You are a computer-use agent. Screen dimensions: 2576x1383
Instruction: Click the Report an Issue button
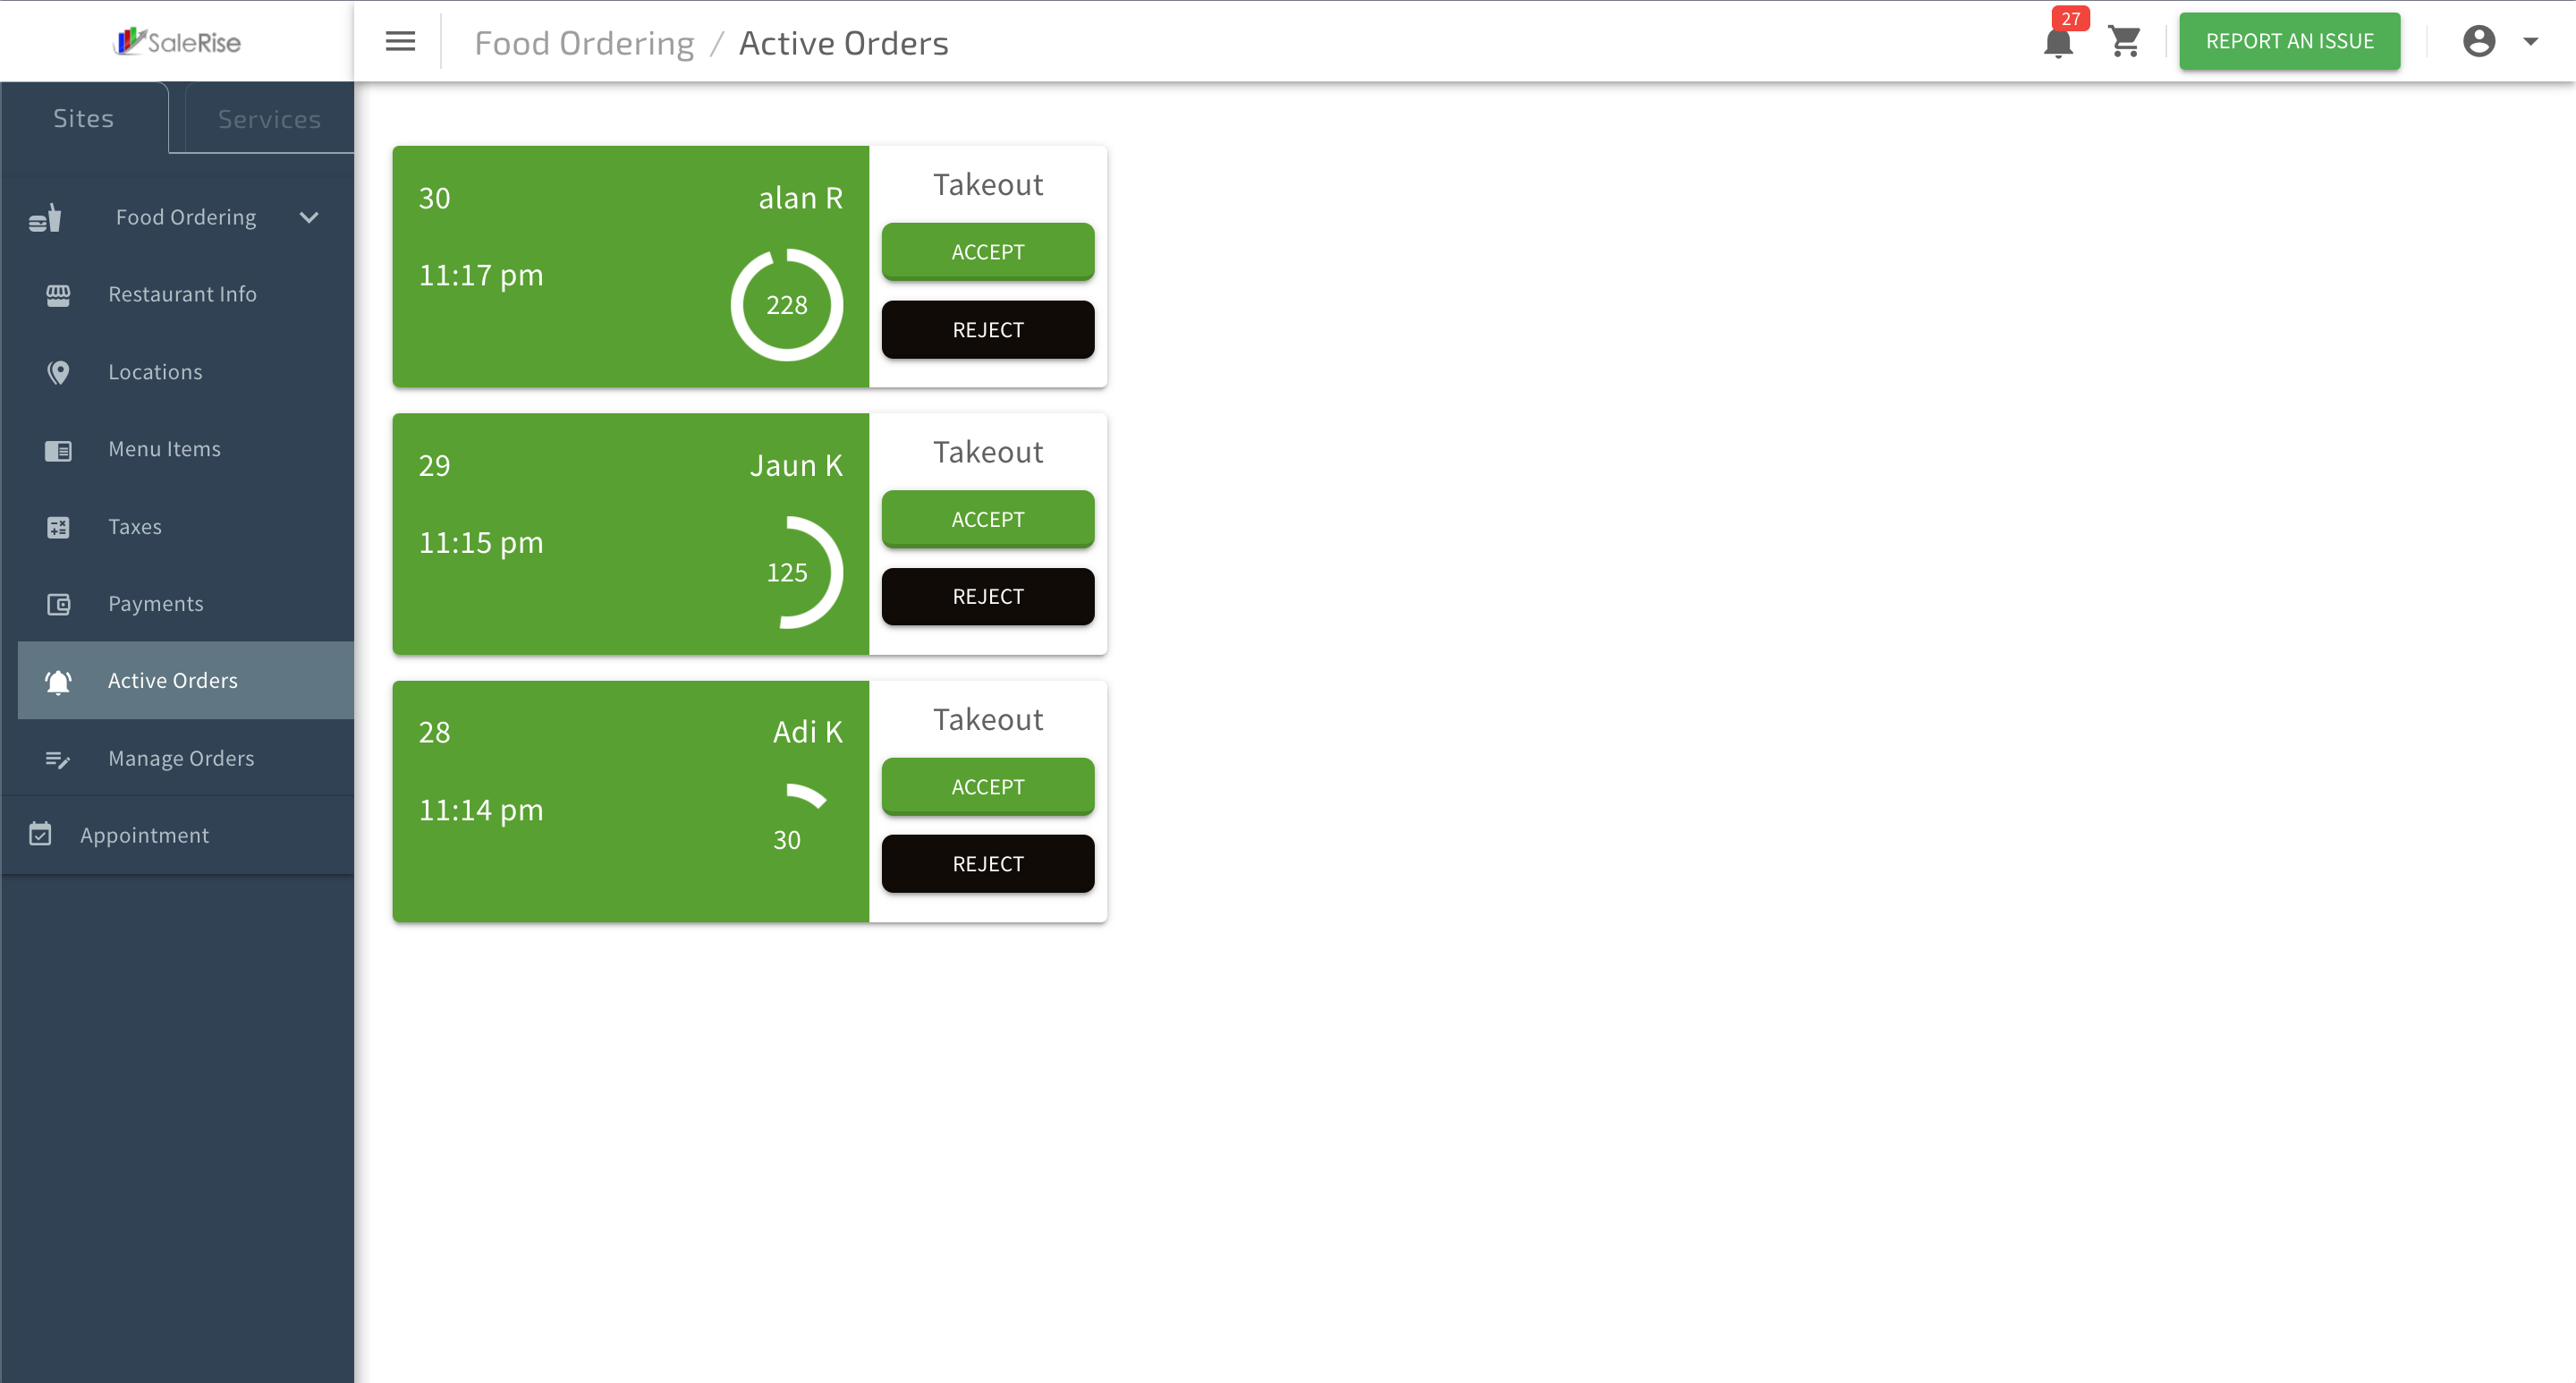click(x=2289, y=41)
